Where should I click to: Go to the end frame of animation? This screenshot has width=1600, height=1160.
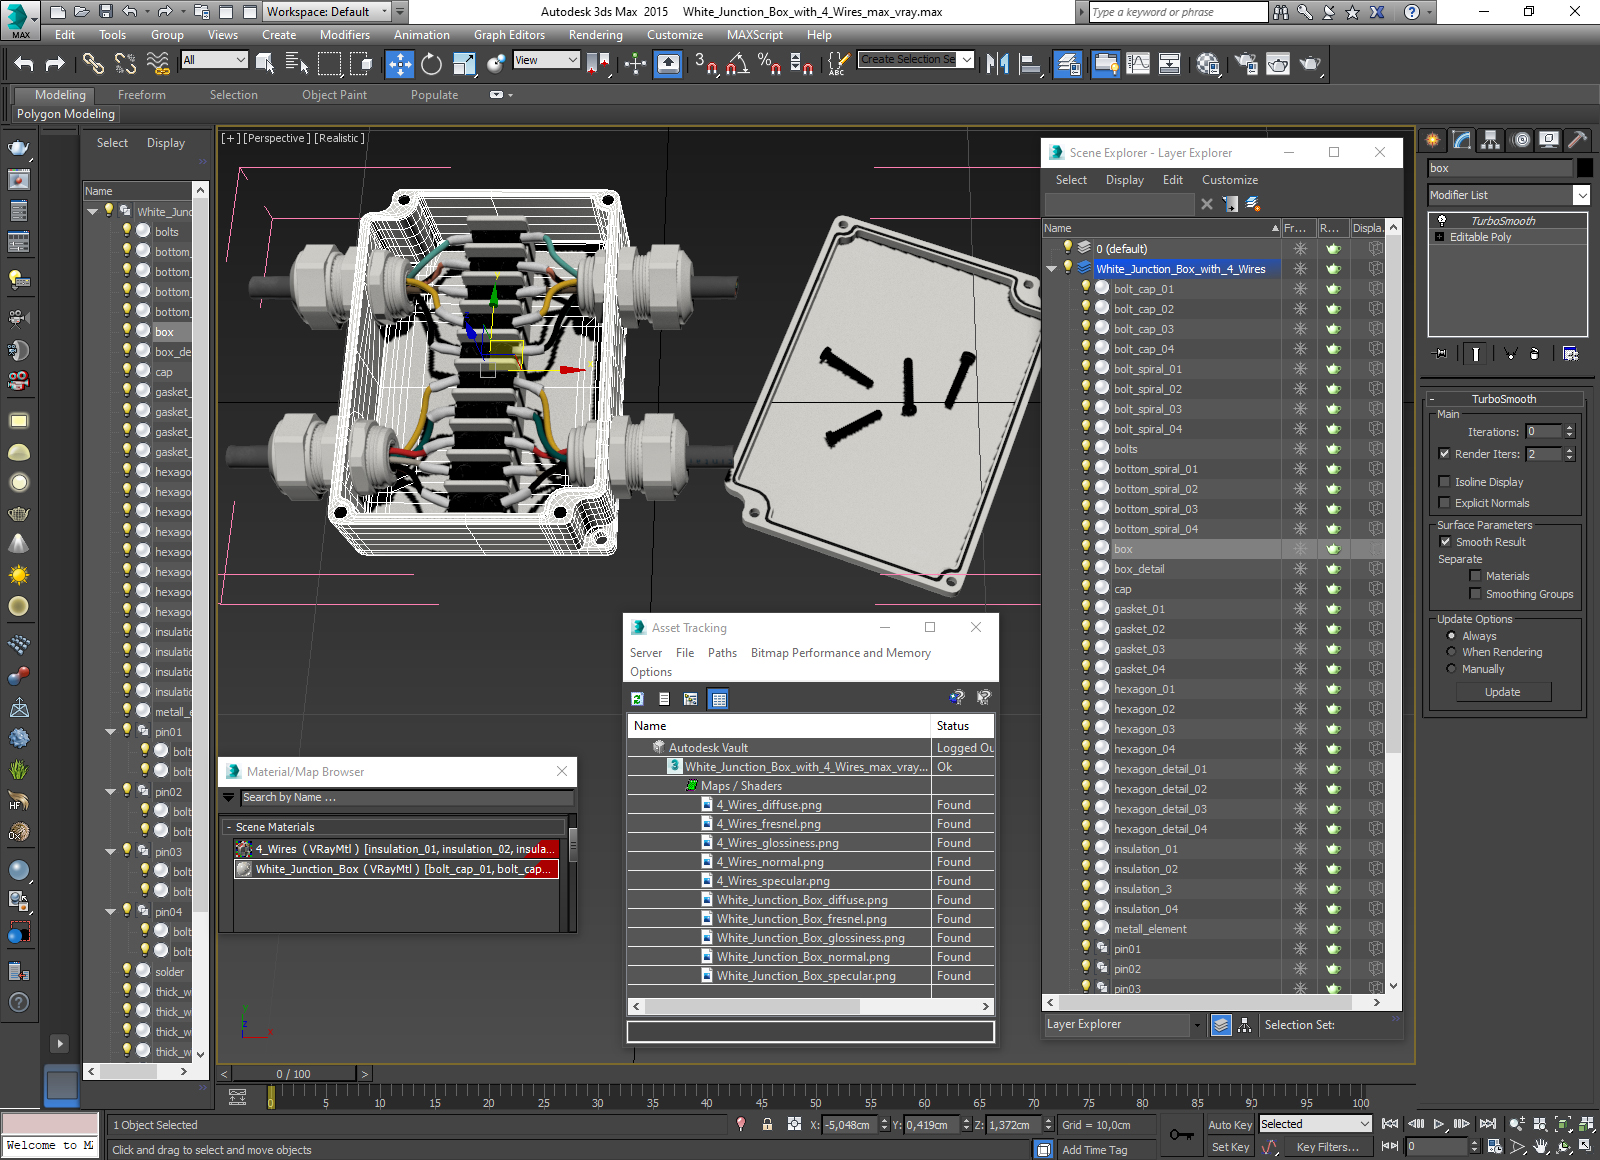click(x=1488, y=1124)
